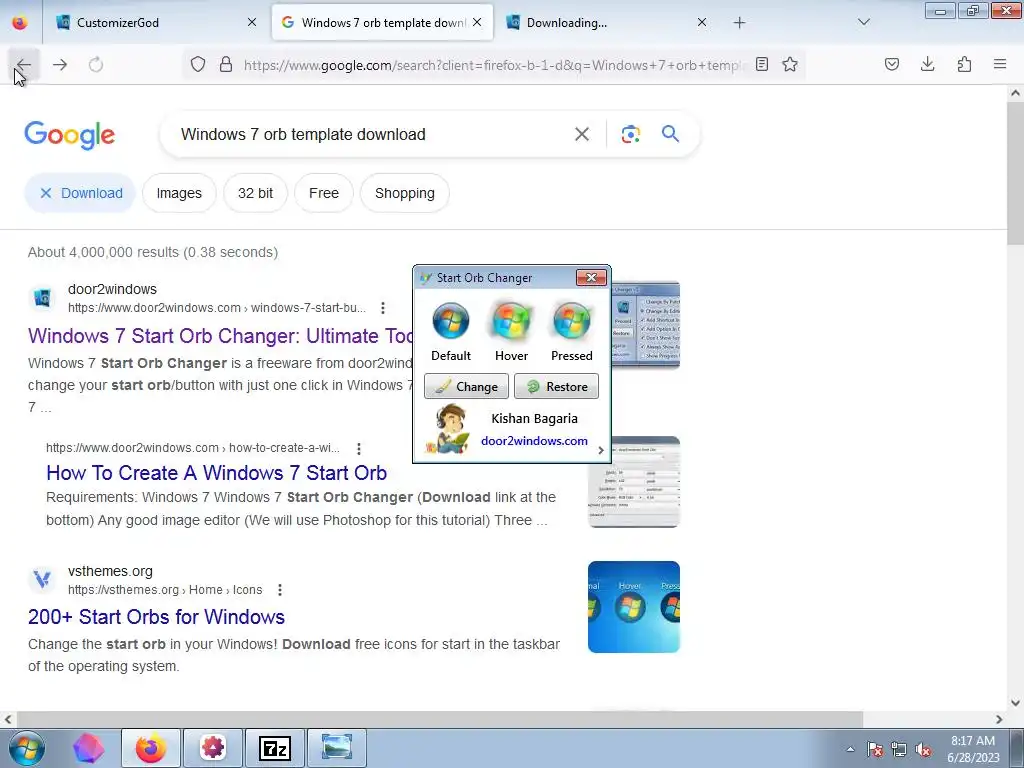Bookmark this page with the star icon

pyautogui.click(x=790, y=65)
